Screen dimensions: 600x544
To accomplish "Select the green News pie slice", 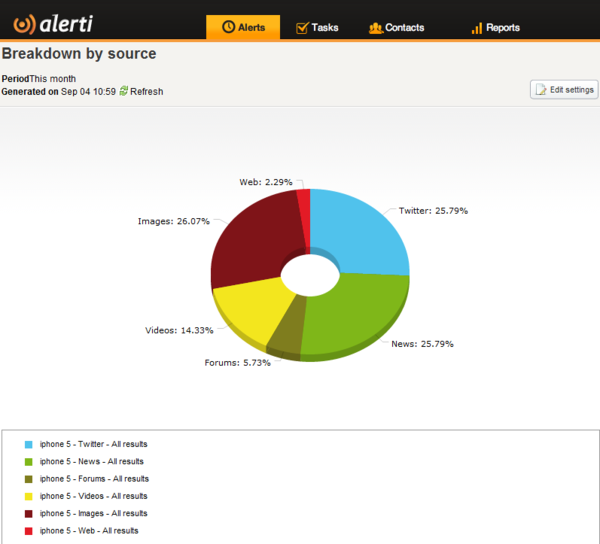I will (356, 314).
